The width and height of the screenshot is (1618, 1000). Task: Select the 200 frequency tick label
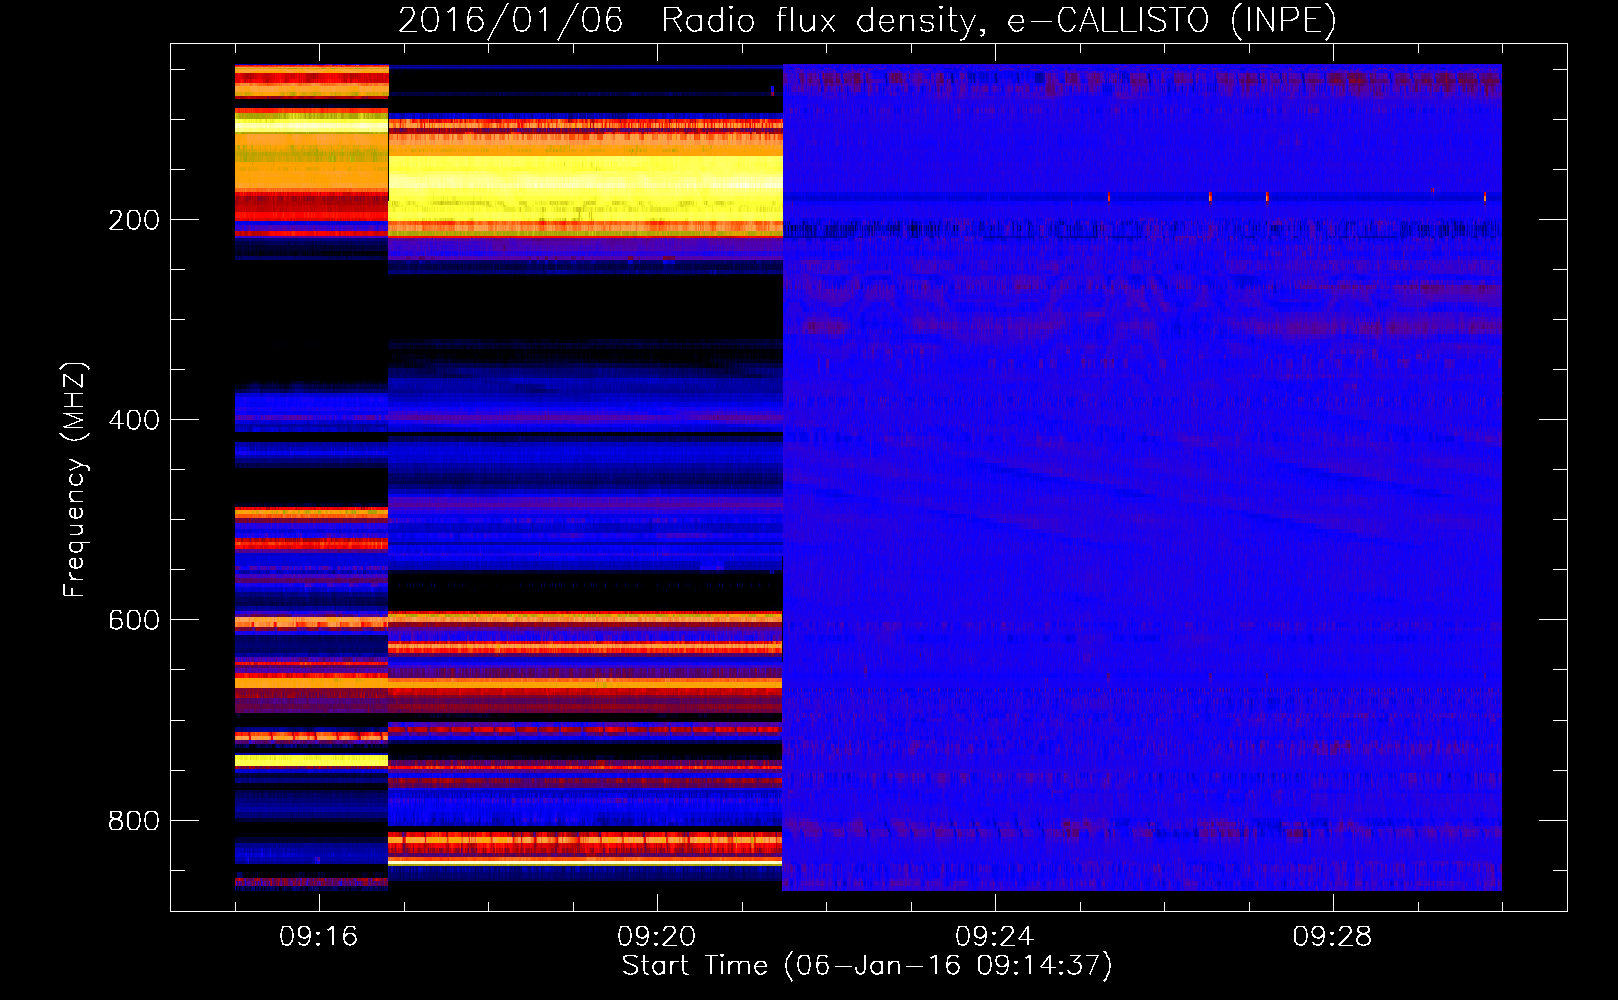pos(134,220)
